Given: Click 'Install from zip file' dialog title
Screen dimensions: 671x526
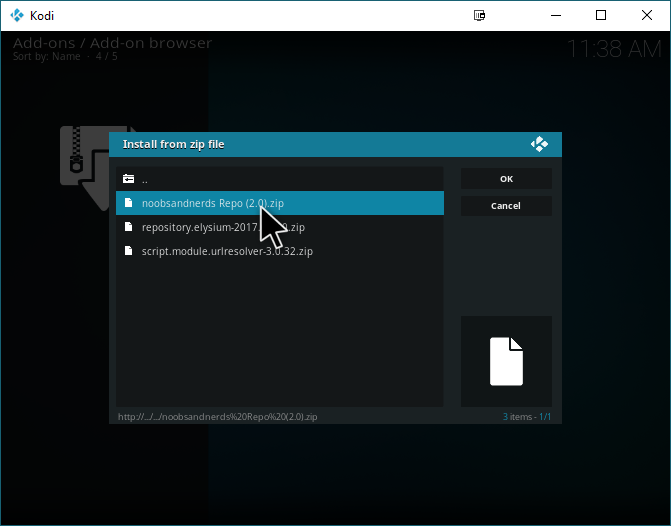Looking at the screenshot, I should coord(173,144).
